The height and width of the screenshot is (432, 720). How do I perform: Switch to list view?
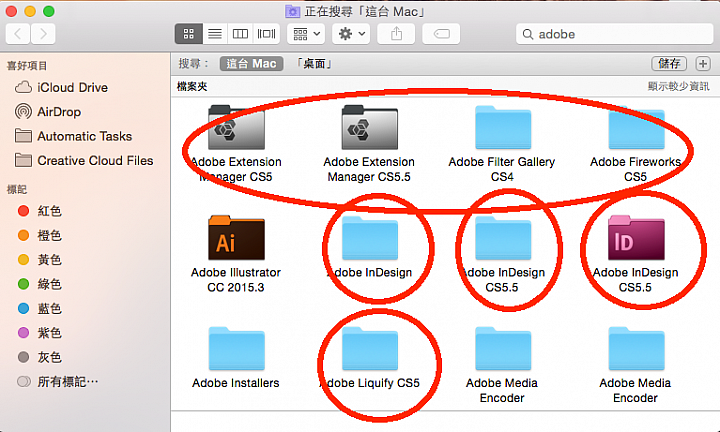click(x=215, y=34)
